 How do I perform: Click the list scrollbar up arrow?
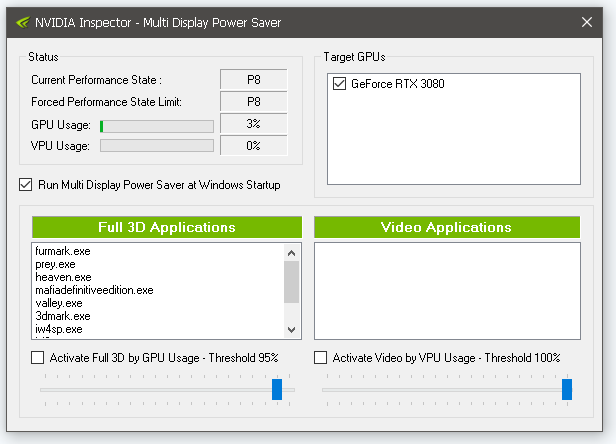[292, 253]
